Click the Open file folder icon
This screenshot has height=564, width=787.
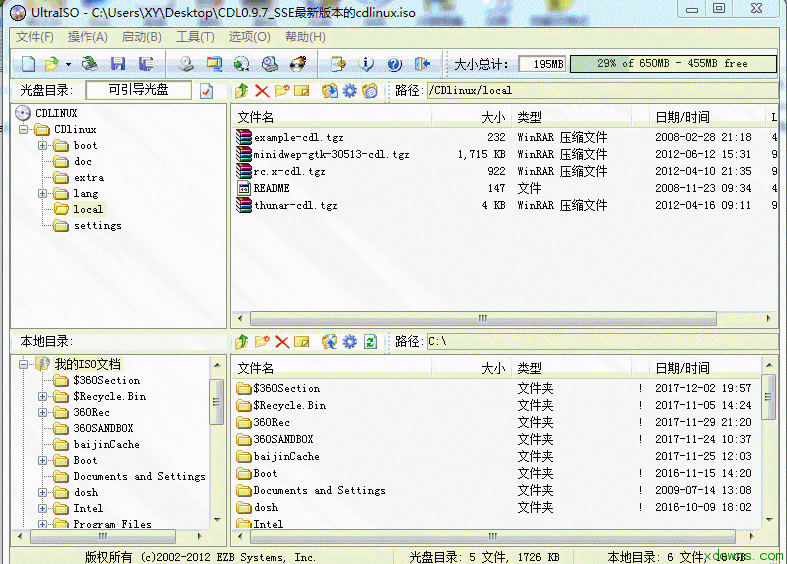[x=51, y=64]
